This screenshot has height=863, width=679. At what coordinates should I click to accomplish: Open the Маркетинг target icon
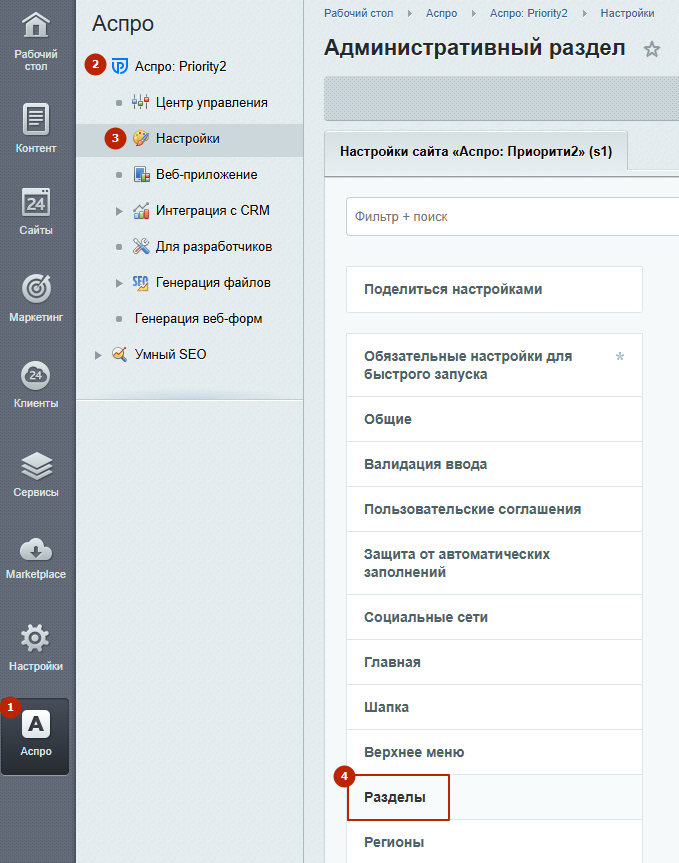[x=37, y=289]
